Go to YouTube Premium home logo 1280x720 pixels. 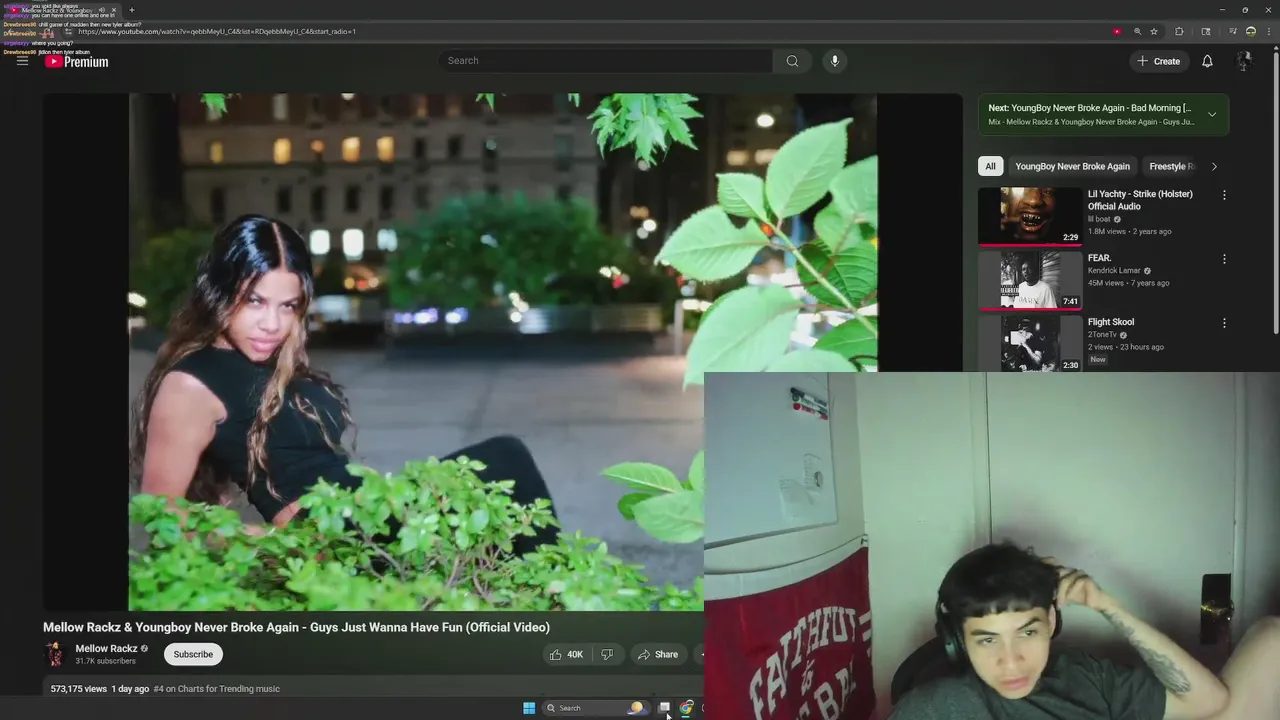pyautogui.click(x=76, y=62)
